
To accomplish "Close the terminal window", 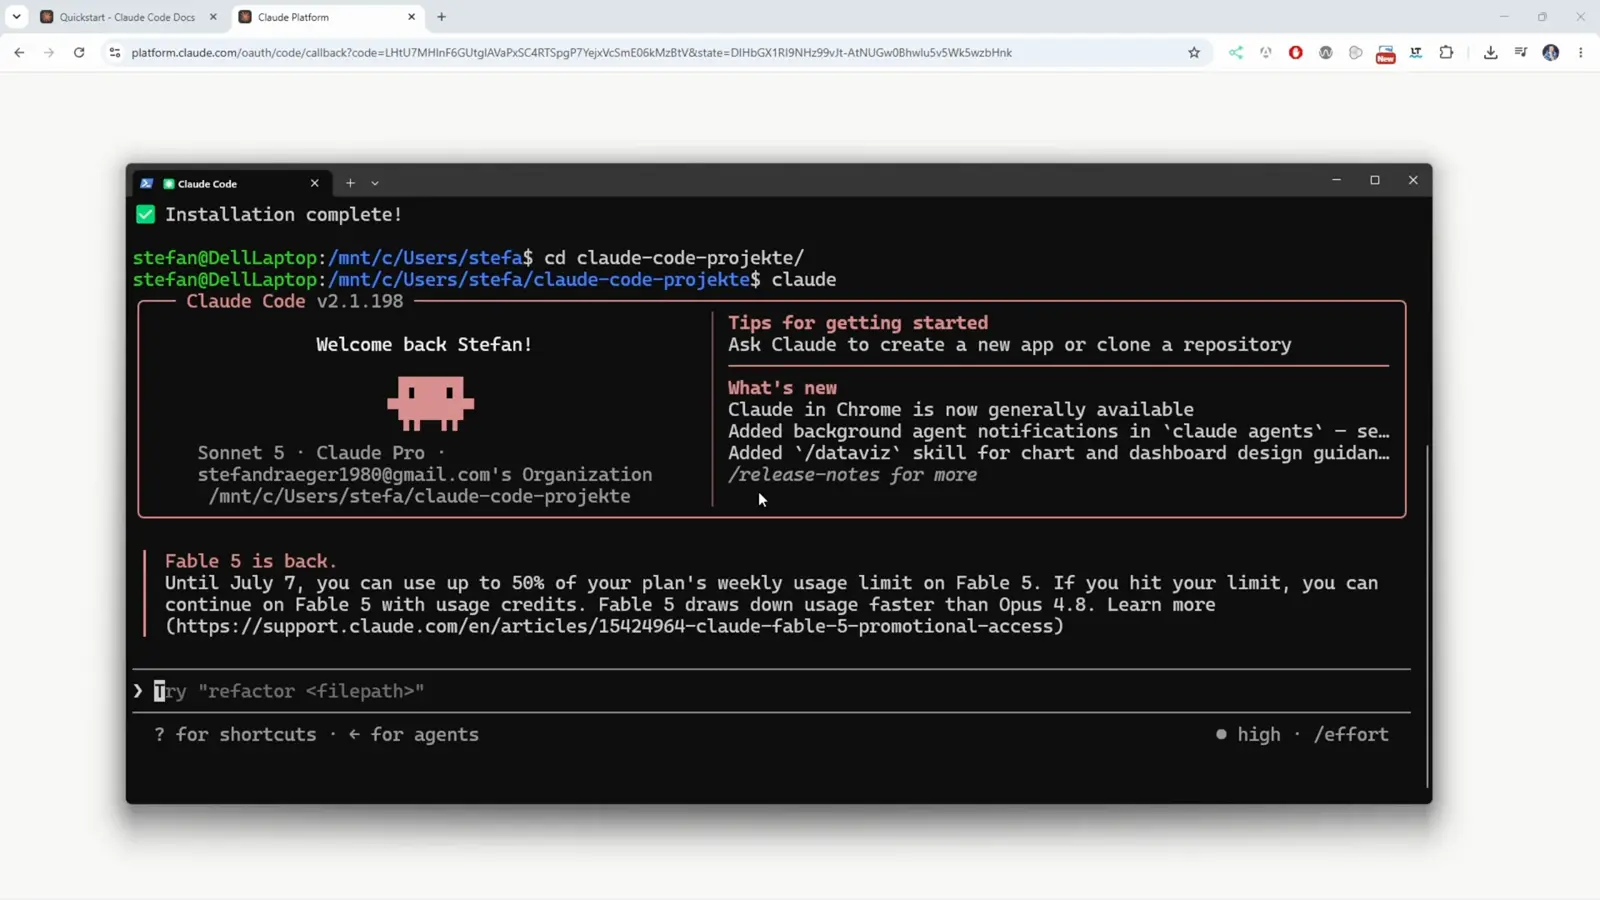I will (1413, 180).
